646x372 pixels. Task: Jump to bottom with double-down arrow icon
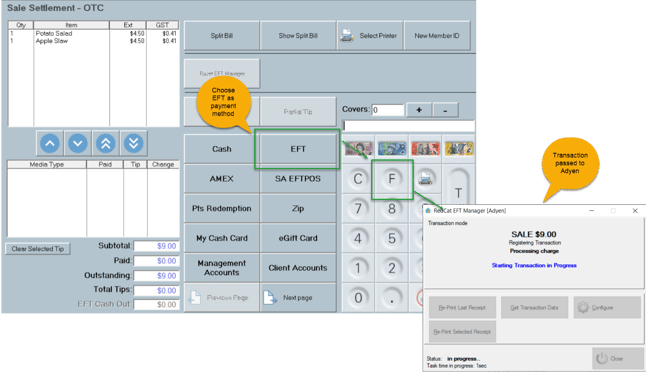click(133, 143)
